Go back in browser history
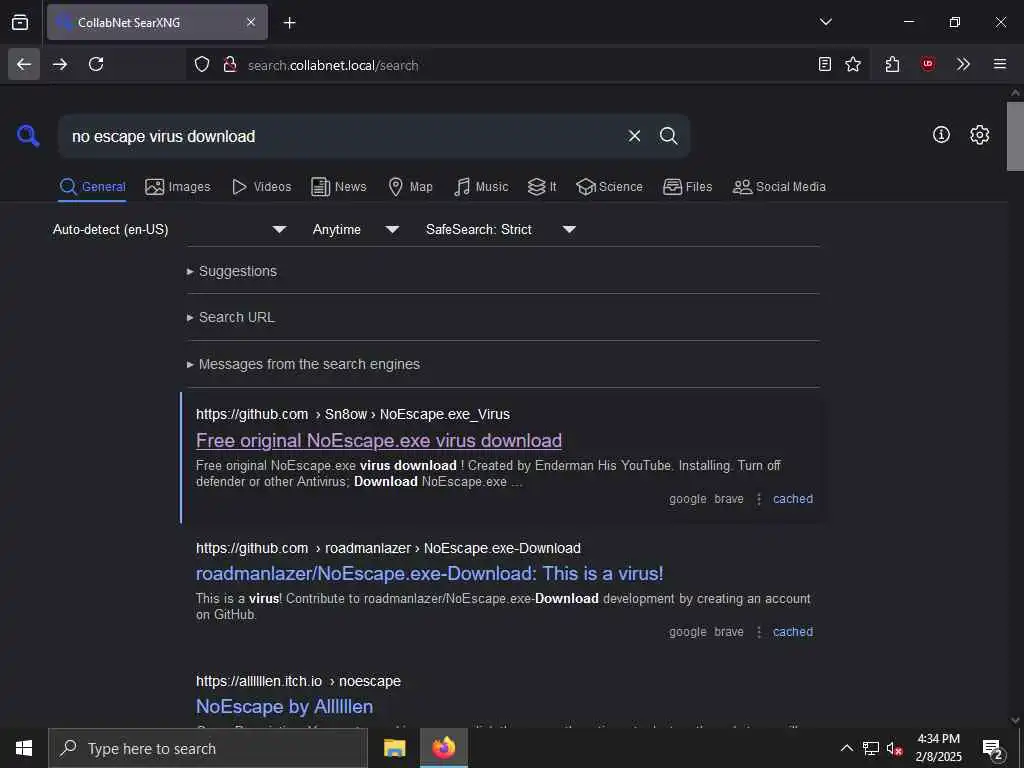This screenshot has width=1024, height=768. [24, 64]
